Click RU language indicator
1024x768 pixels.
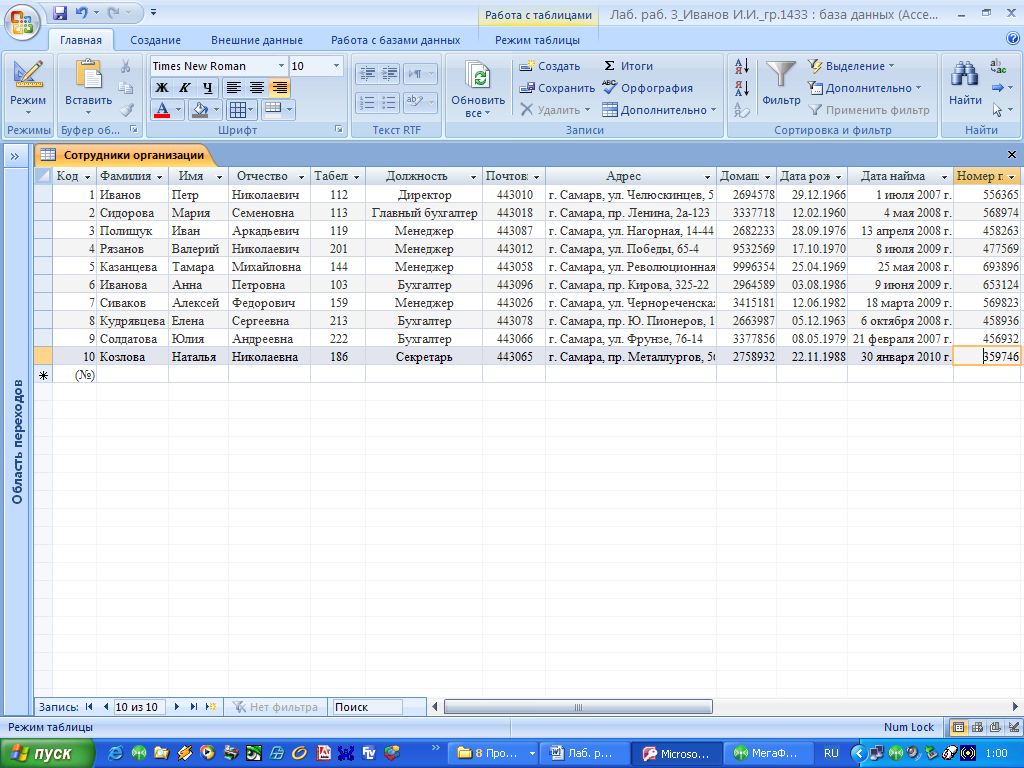click(x=831, y=753)
